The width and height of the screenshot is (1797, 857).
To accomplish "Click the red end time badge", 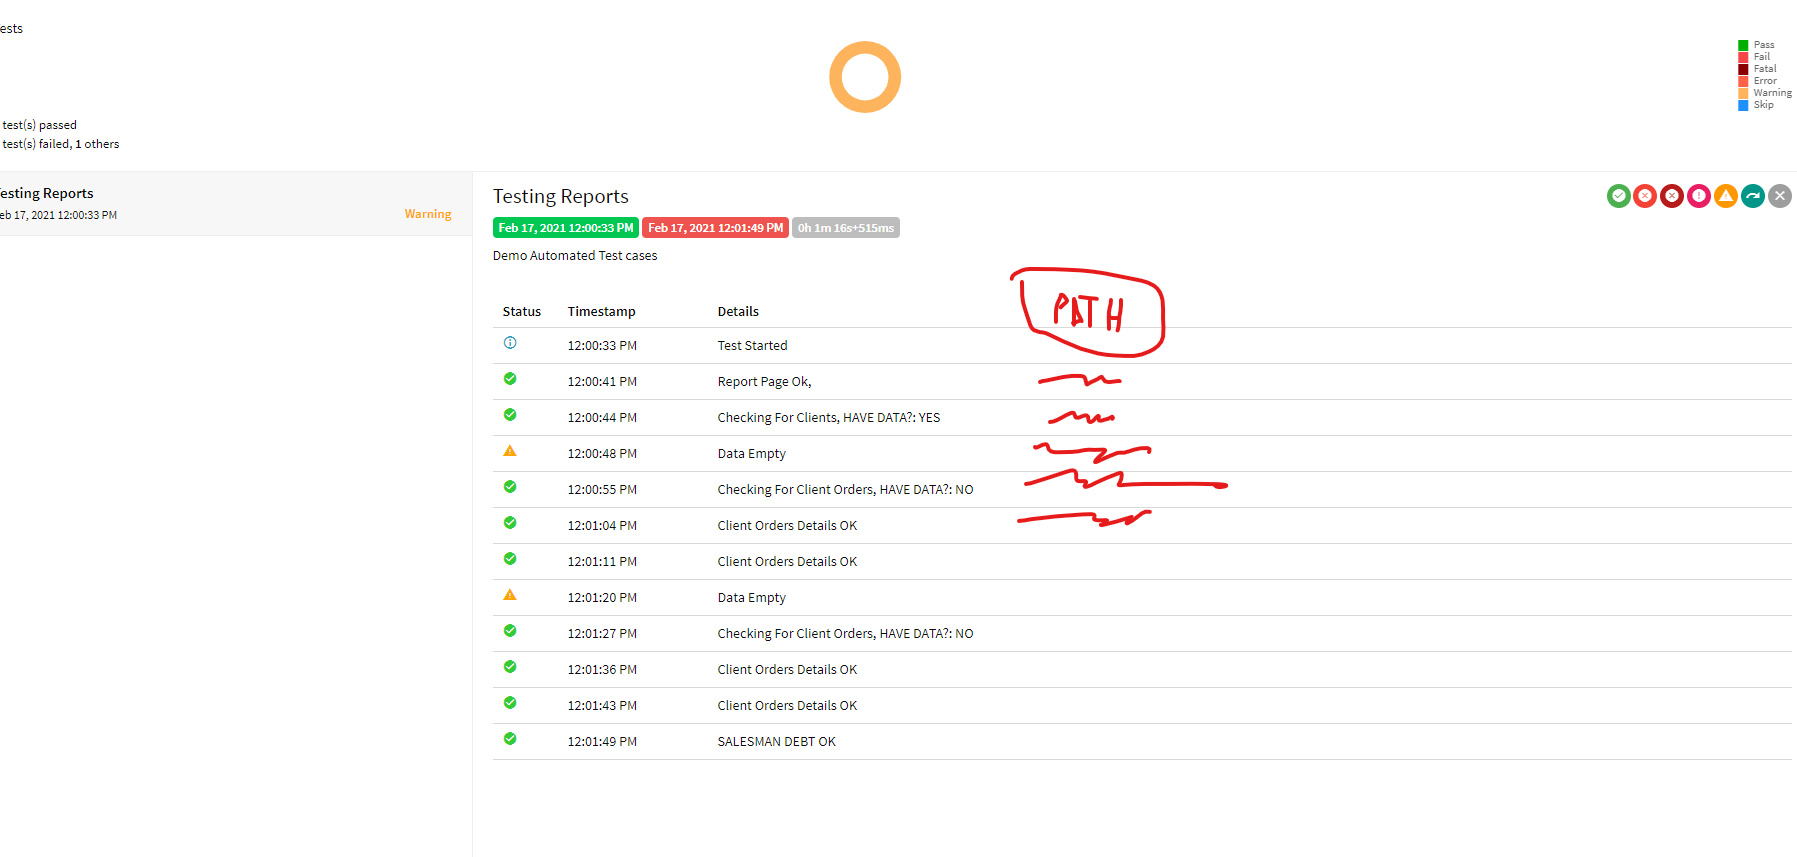I will (716, 228).
